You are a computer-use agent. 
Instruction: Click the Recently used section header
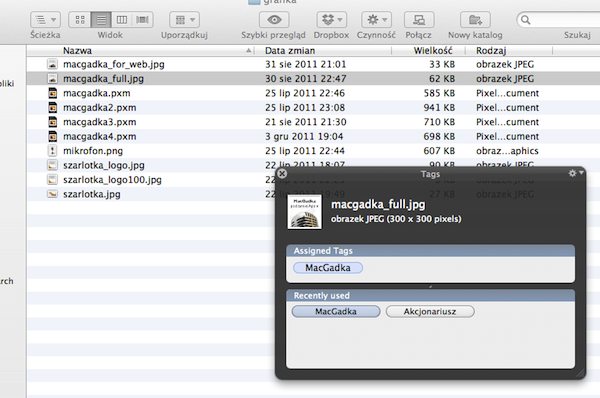(430, 295)
